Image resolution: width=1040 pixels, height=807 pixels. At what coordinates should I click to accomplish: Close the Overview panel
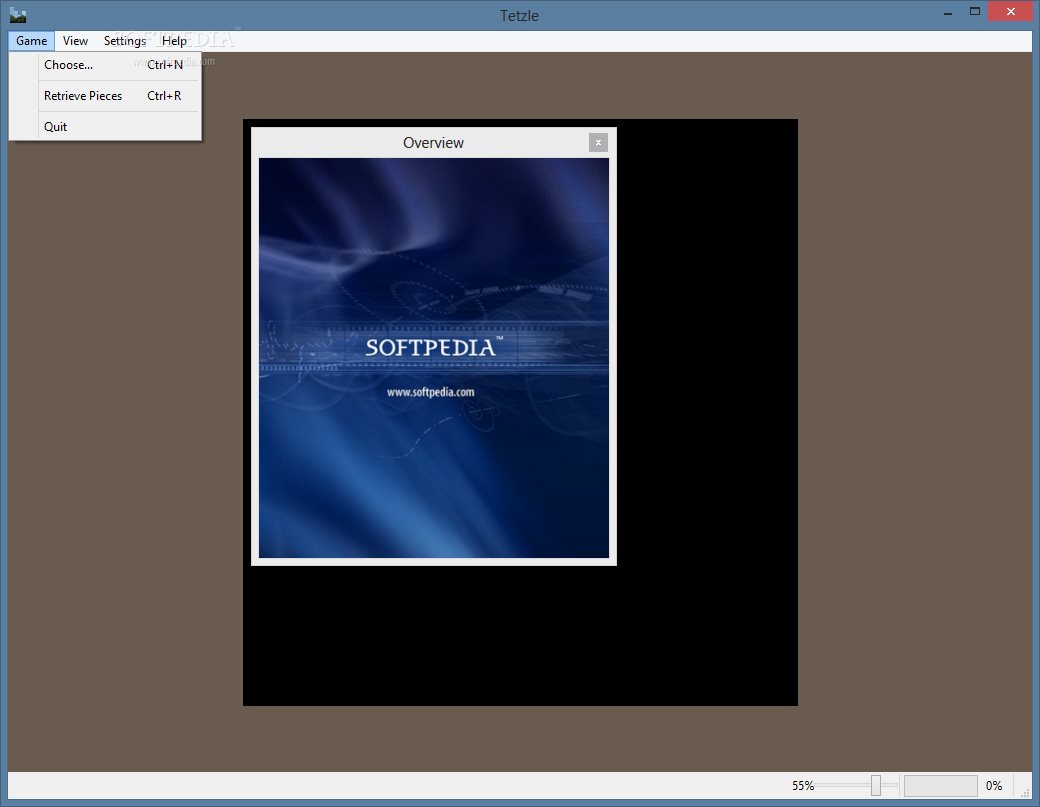coord(598,143)
